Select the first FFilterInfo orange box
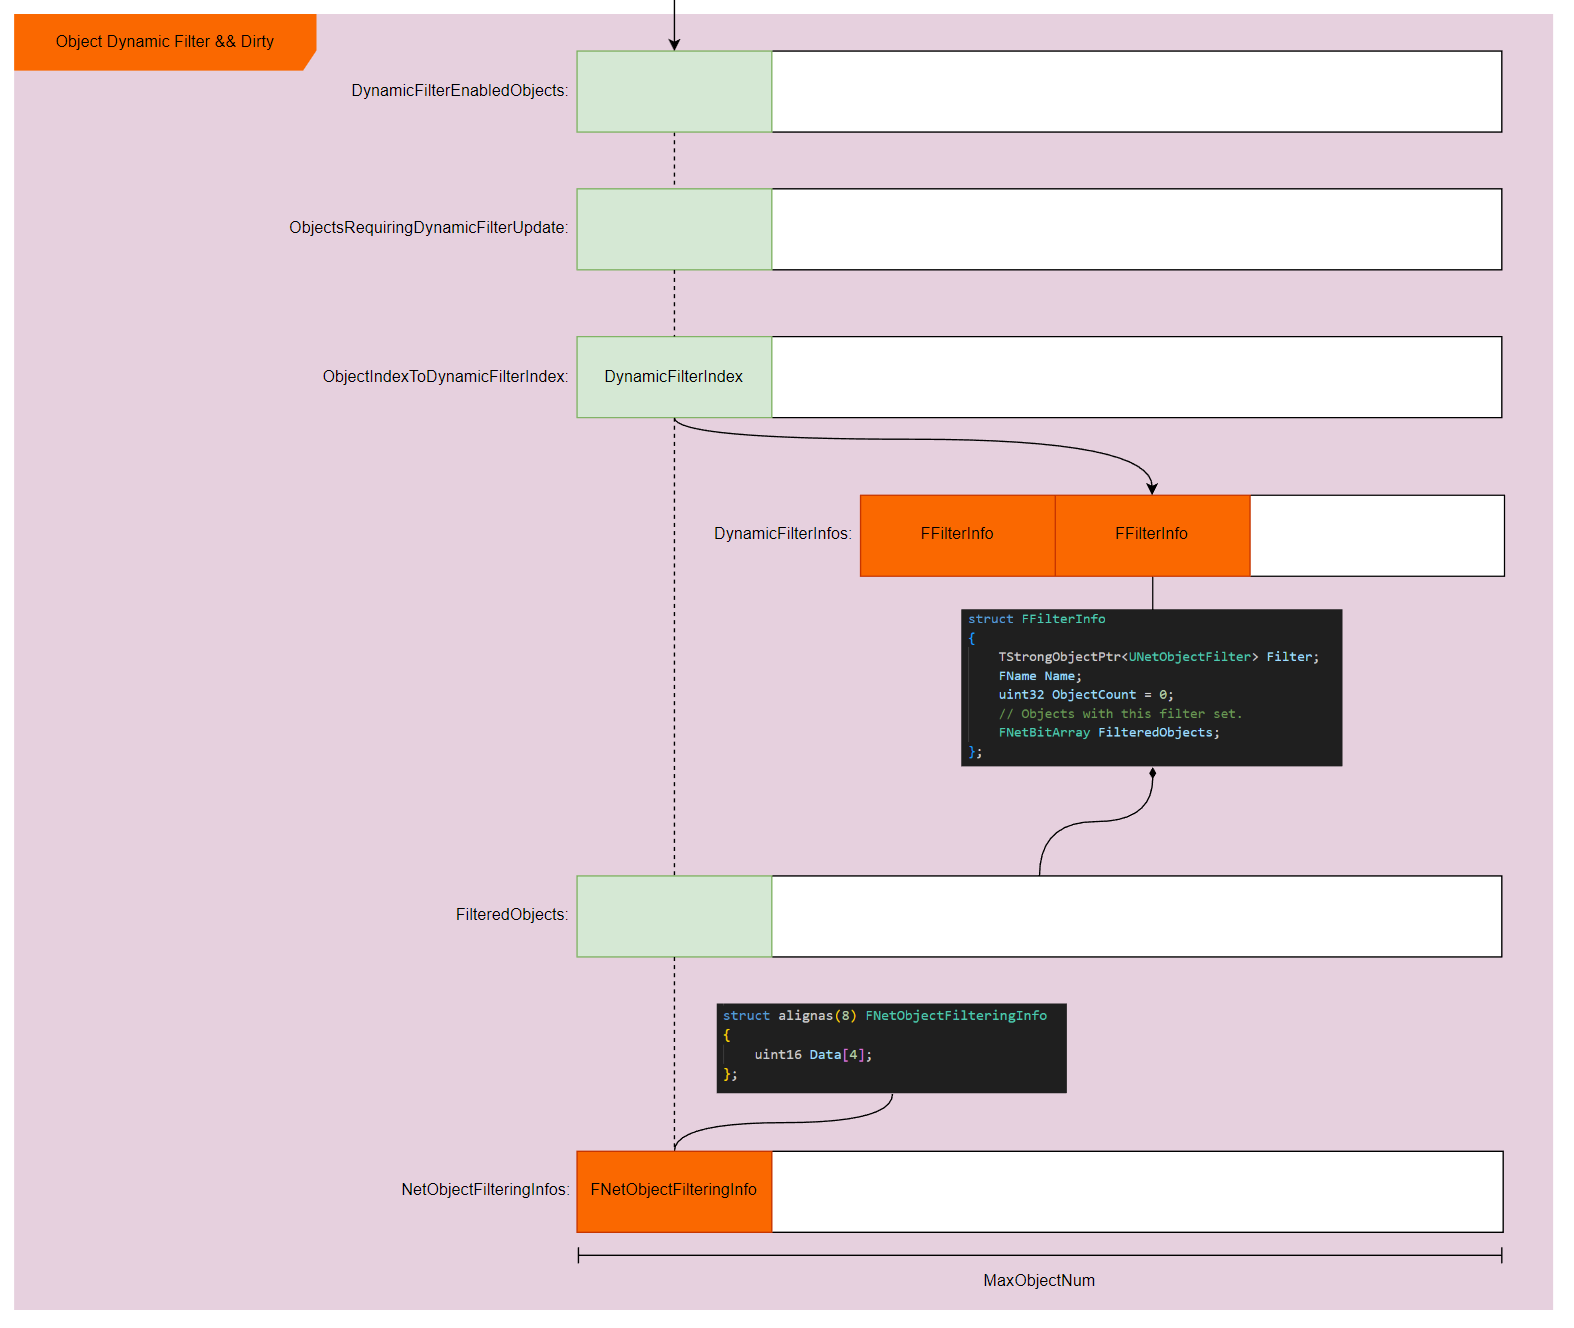 click(957, 535)
